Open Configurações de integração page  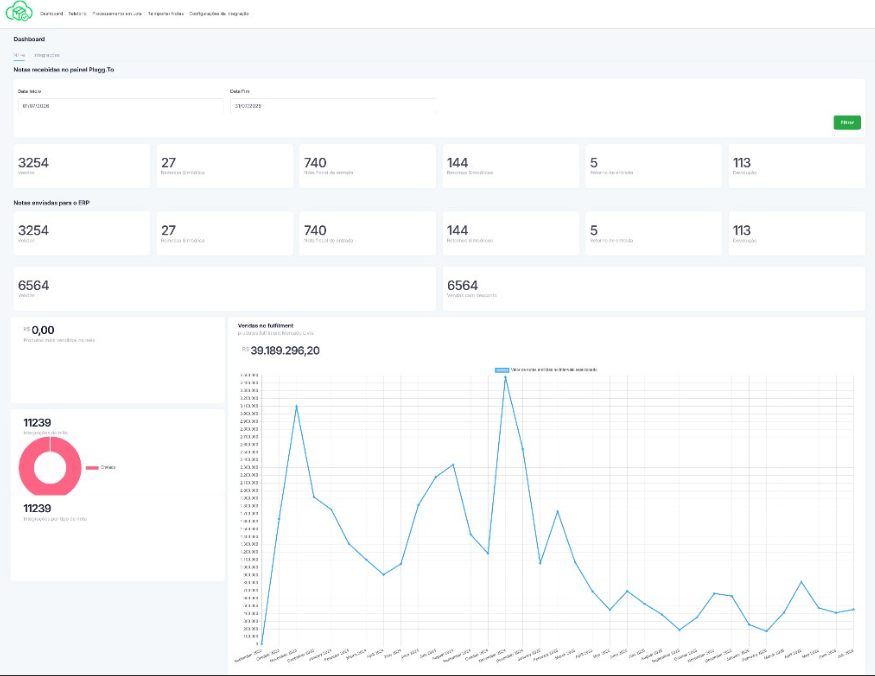click(x=219, y=13)
